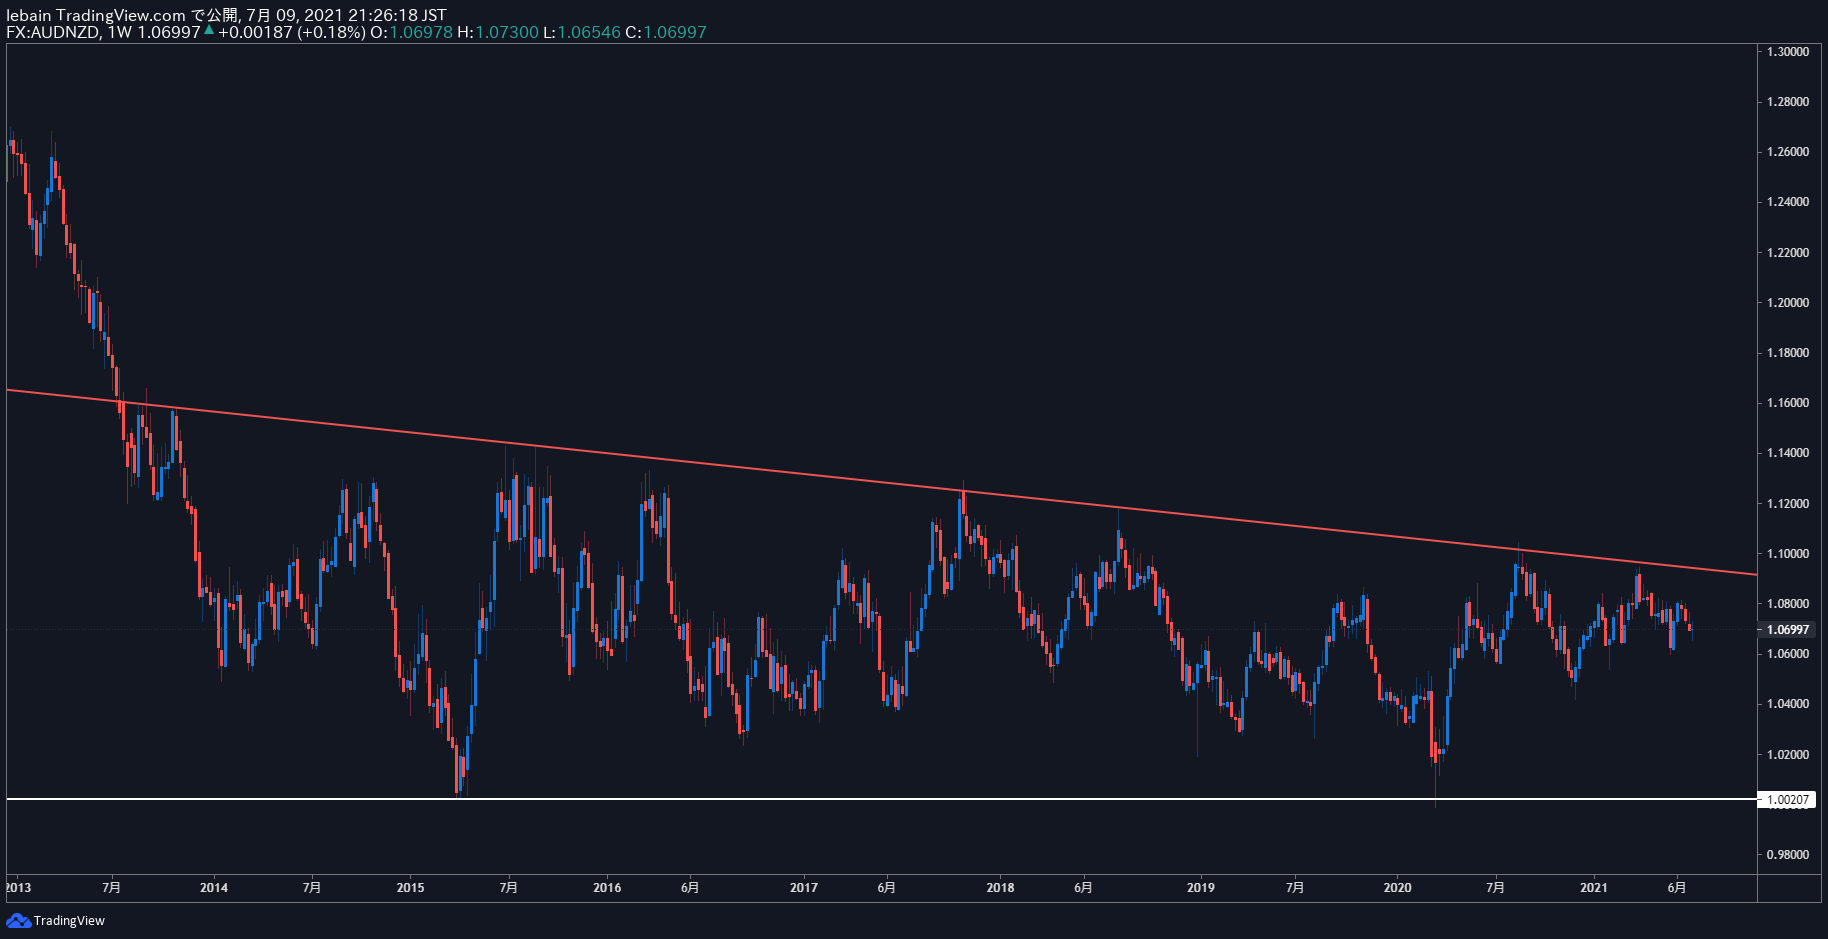Click the 1W timeframe label
This screenshot has width=1828, height=939.
pyautogui.click(x=120, y=32)
